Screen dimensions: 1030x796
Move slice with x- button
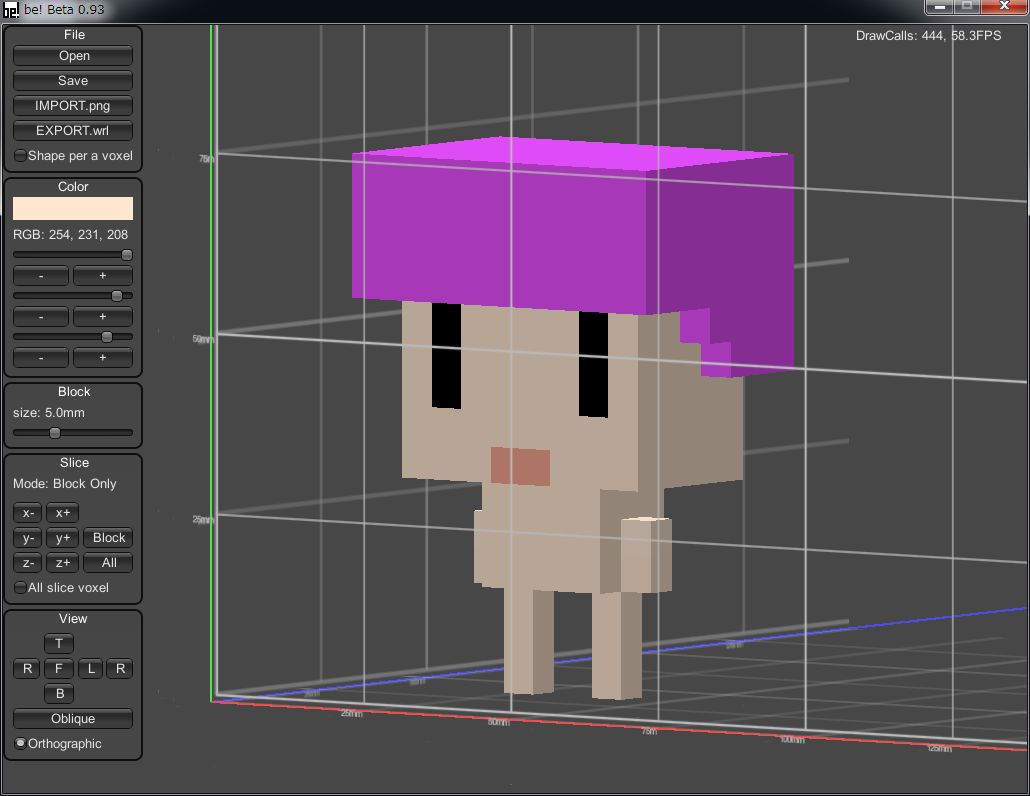click(x=28, y=513)
